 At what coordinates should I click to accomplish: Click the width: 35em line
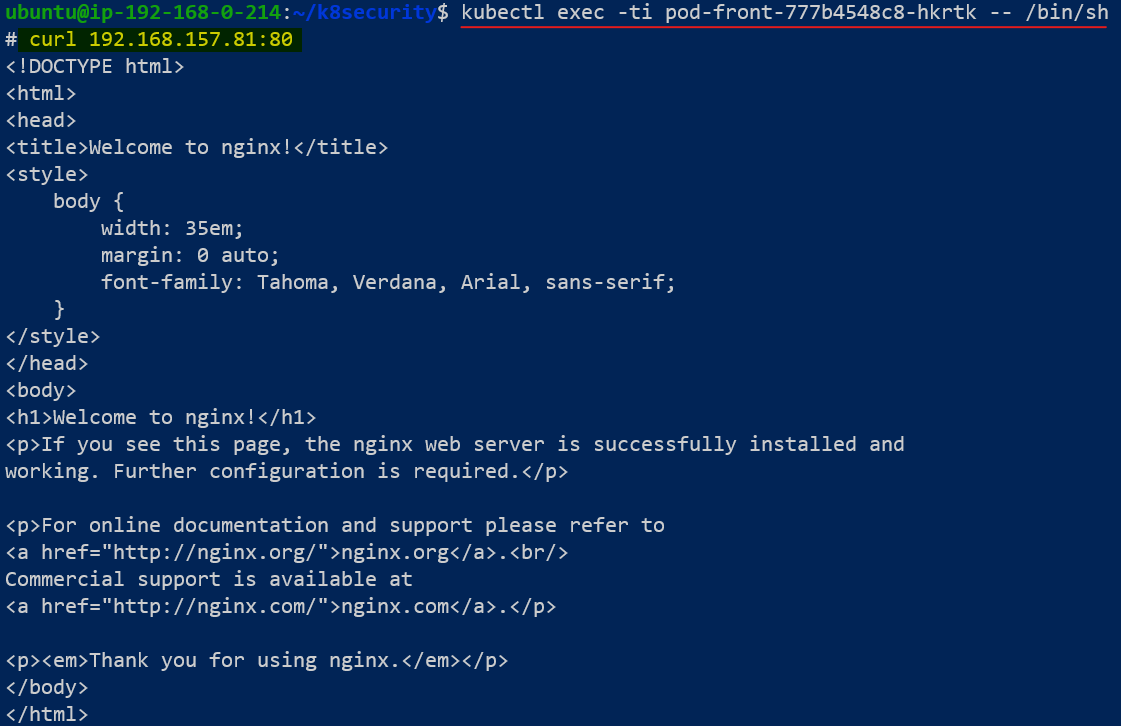pyautogui.click(x=172, y=228)
